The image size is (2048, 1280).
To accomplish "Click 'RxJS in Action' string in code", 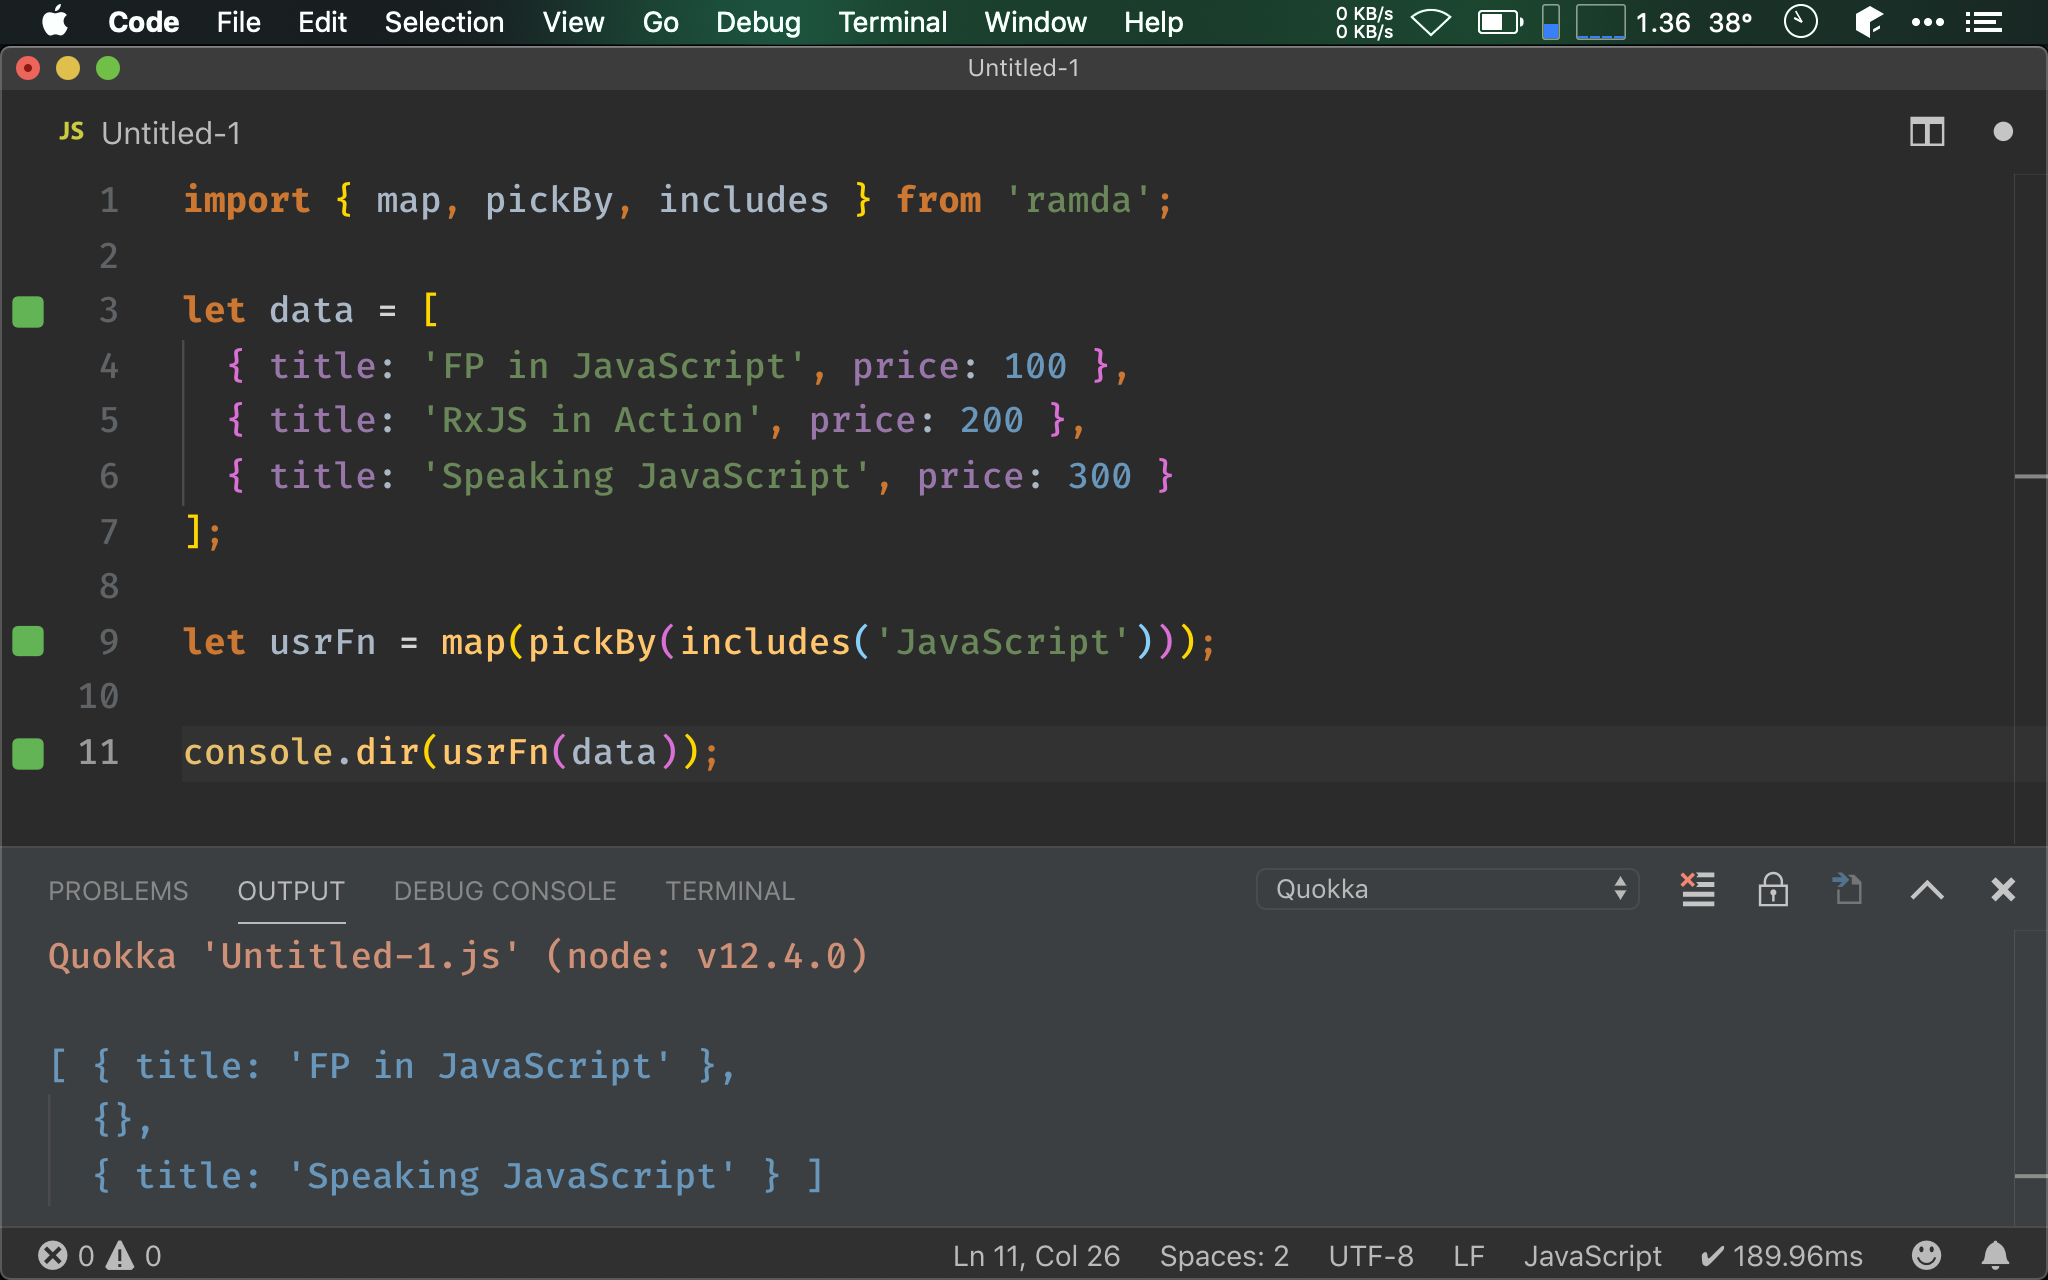I will click(592, 420).
